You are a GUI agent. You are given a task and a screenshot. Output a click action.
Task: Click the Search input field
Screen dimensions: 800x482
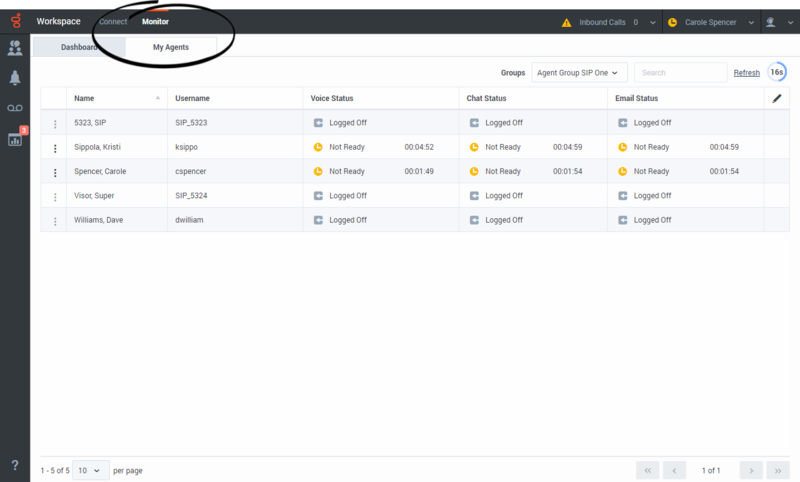tap(680, 72)
